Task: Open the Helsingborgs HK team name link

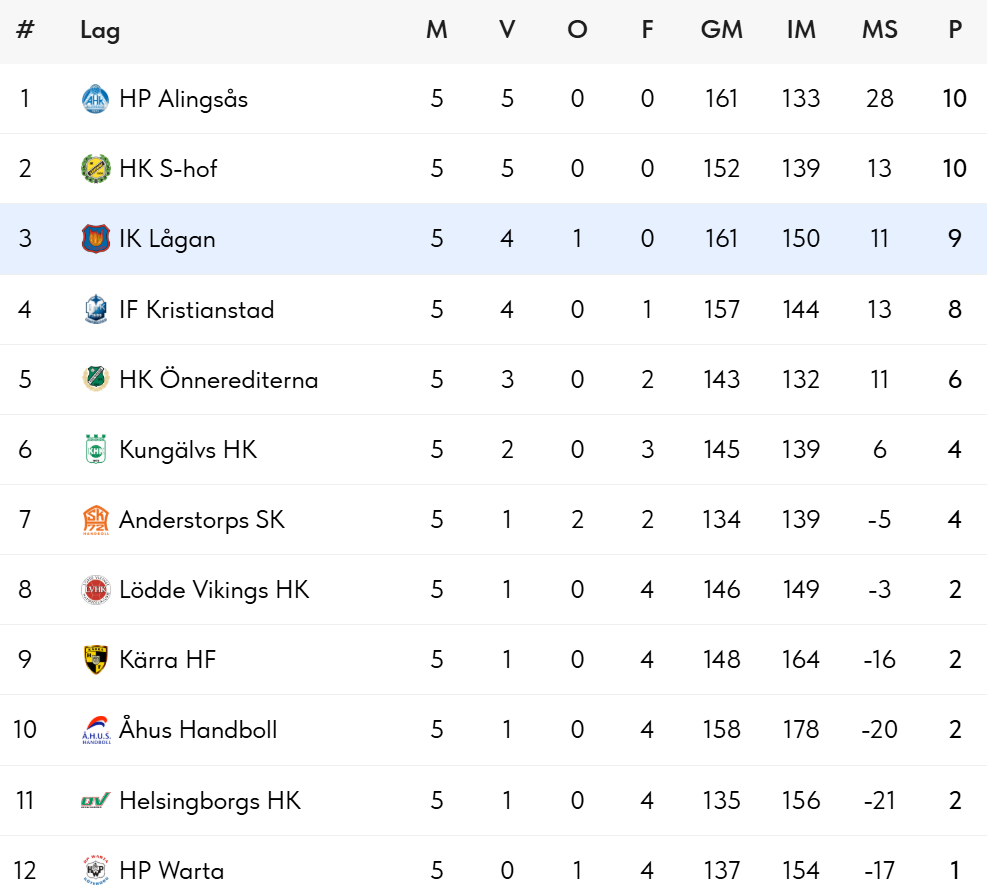Action: coord(209,801)
